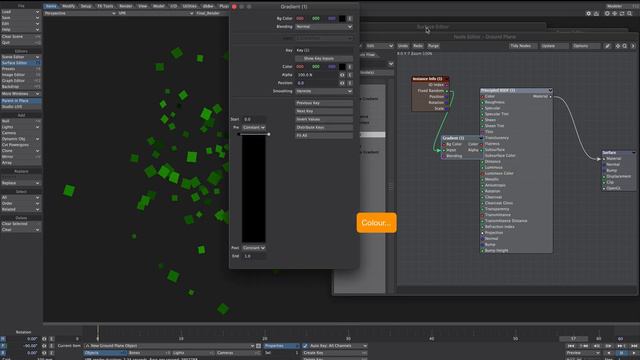The image size is (640, 360).
Task: Open the Blending Normal dropdown
Action: (324, 27)
